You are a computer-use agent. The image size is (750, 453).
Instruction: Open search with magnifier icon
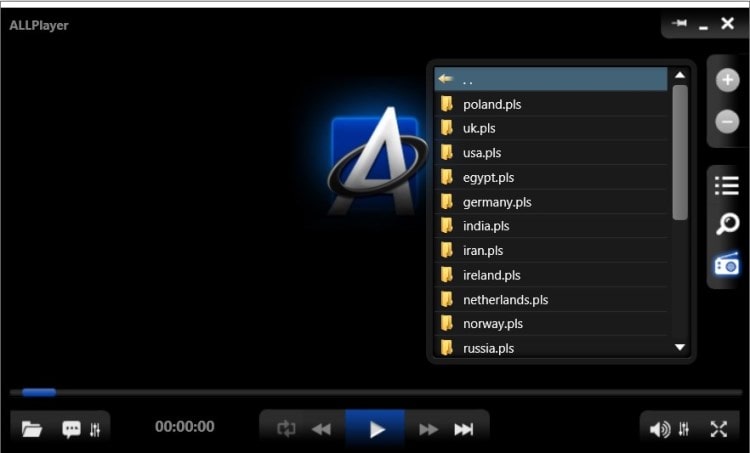click(727, 224)
